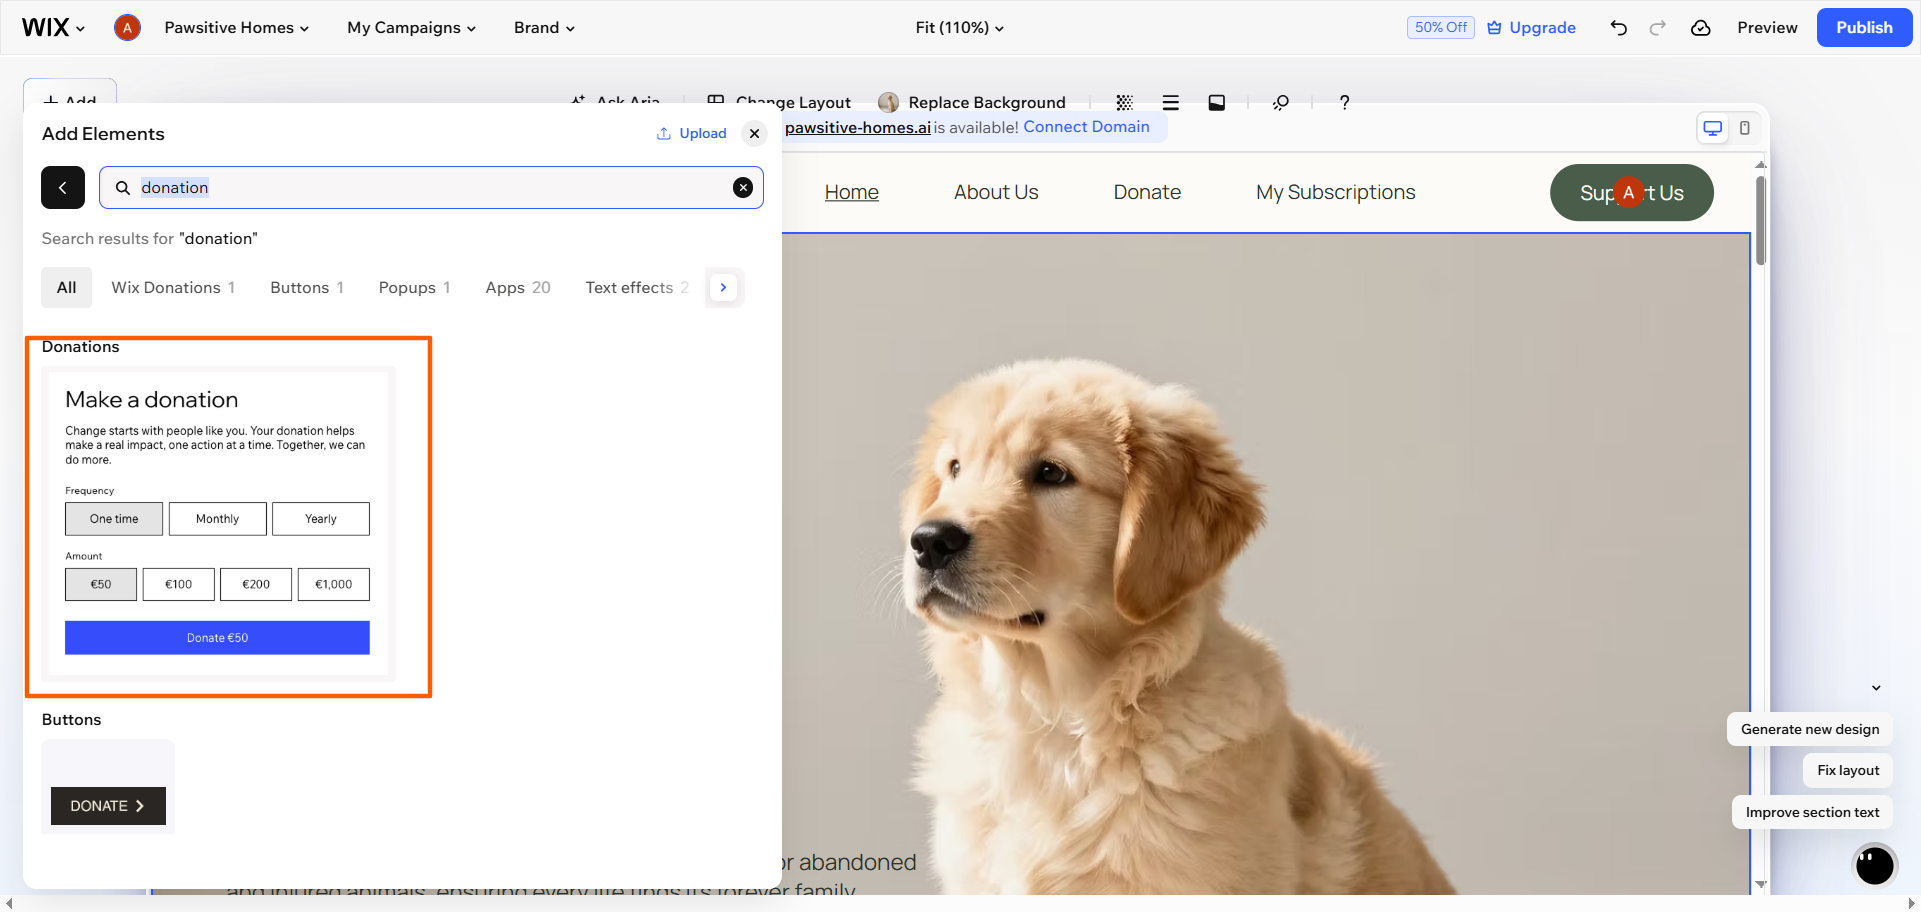Select Wix Donations tab
Image resolution: width=1921 pixels, height=912 pixels.
tap(173, 287)
